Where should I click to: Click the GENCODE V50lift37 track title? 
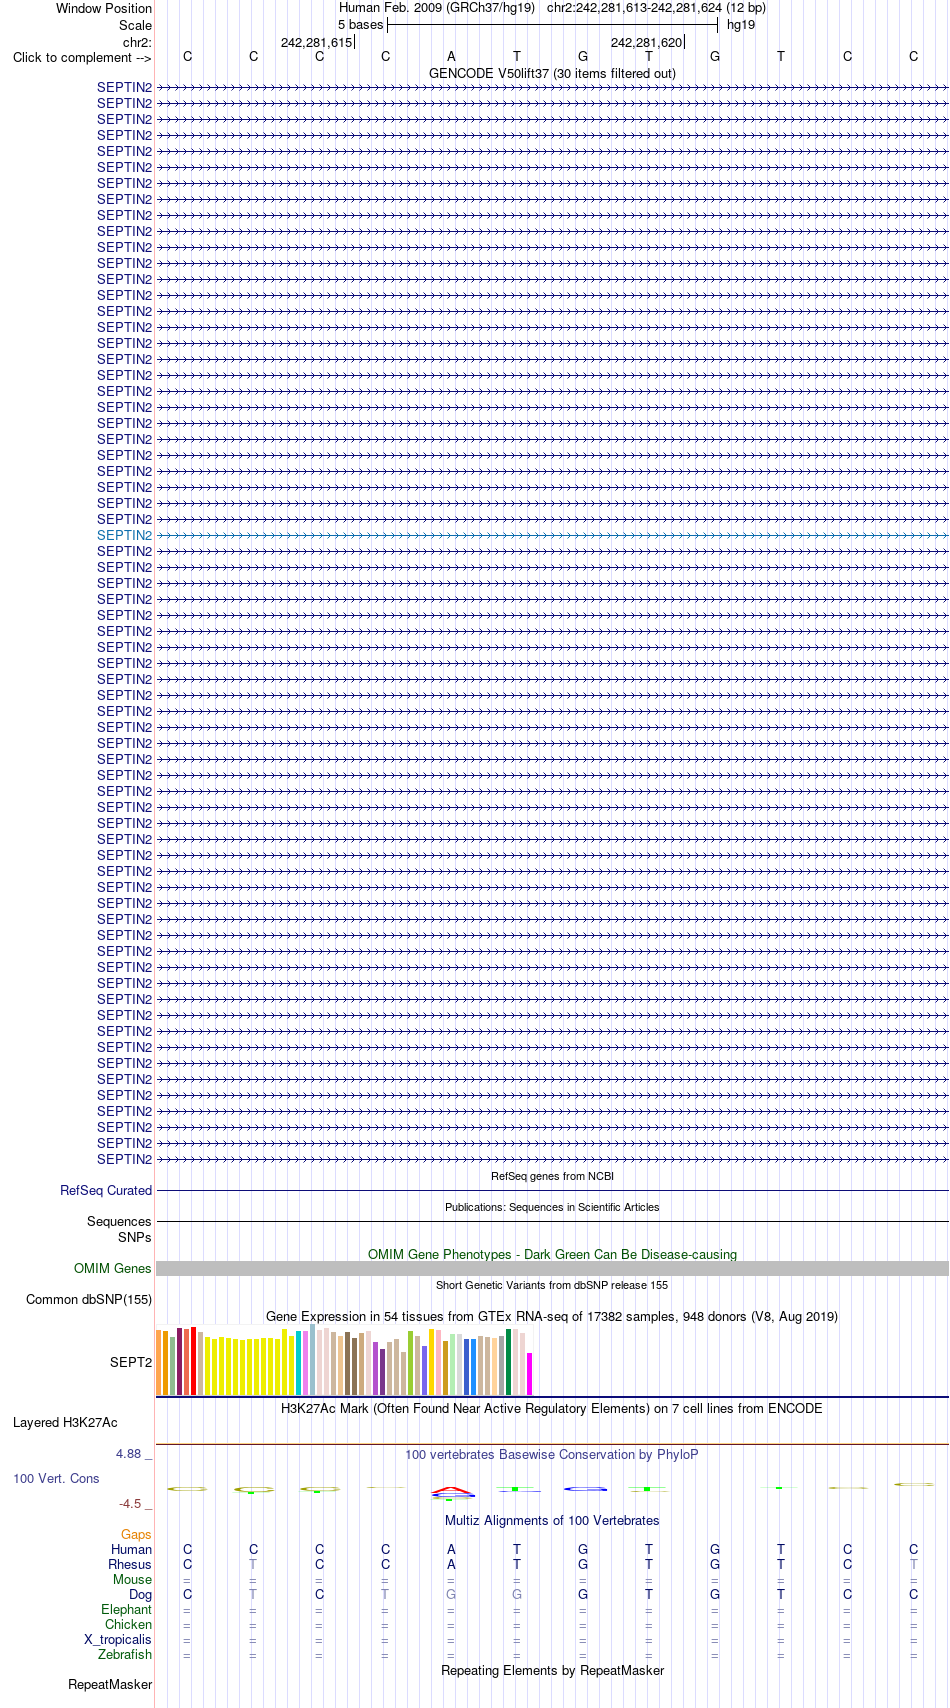coord(552,73)
